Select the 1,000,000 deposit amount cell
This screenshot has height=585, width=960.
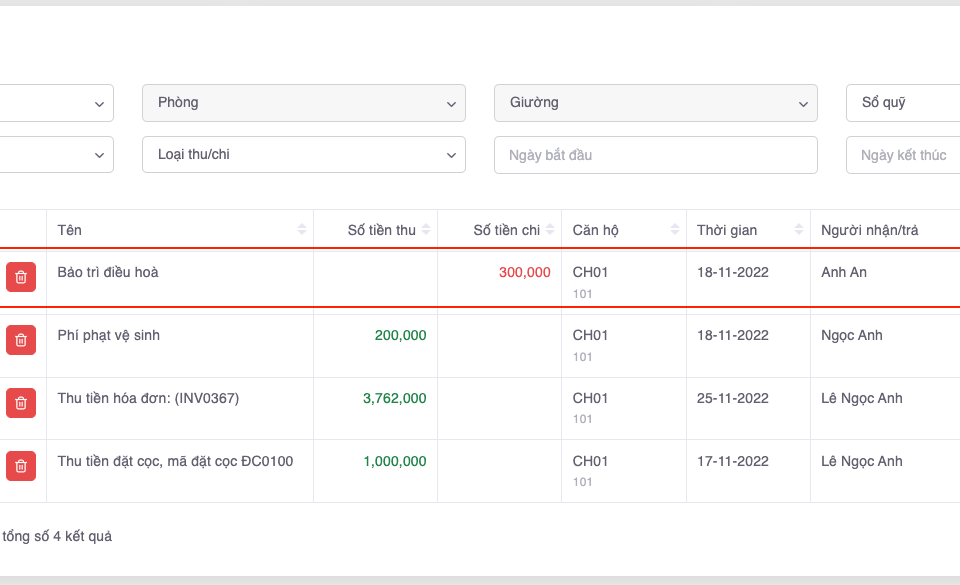coord(394,461)
